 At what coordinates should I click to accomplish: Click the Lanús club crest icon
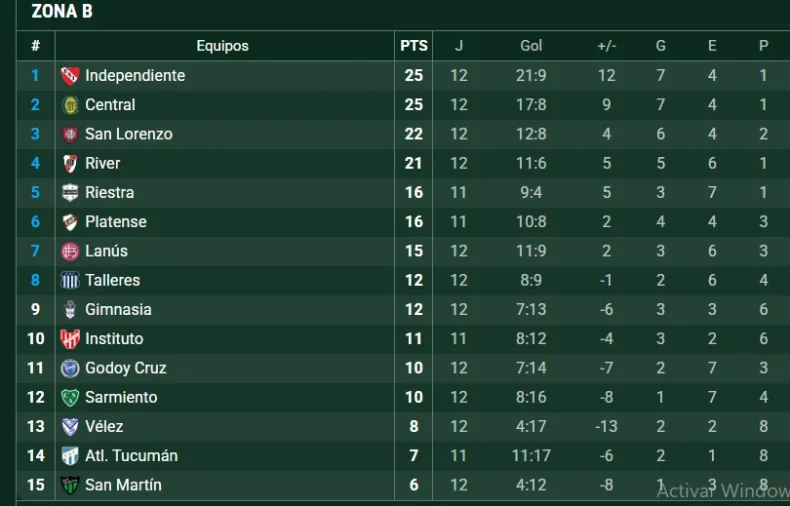[x=70, y=251]
